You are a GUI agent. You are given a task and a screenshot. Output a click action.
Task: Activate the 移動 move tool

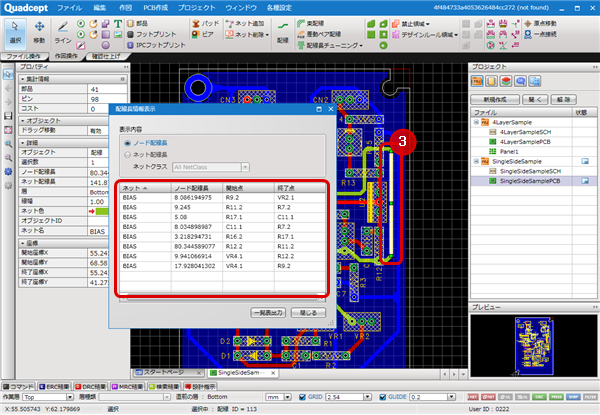[39, 33]
